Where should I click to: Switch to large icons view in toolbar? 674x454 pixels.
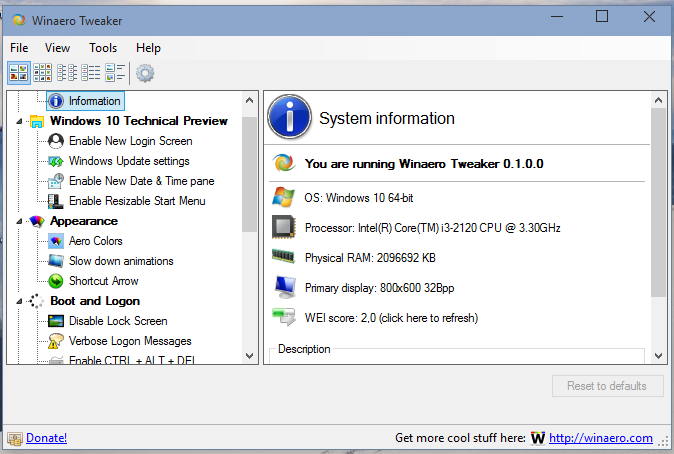(x=18, y=72)
